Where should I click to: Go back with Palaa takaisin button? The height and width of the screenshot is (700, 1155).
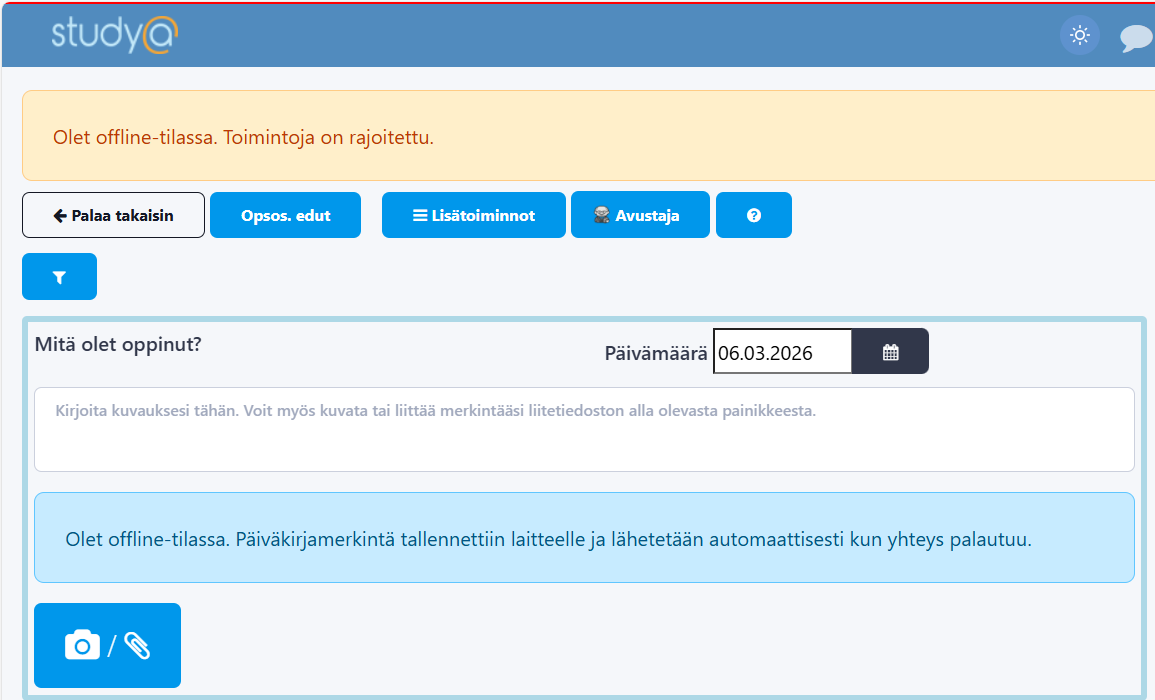click(113, 215)
